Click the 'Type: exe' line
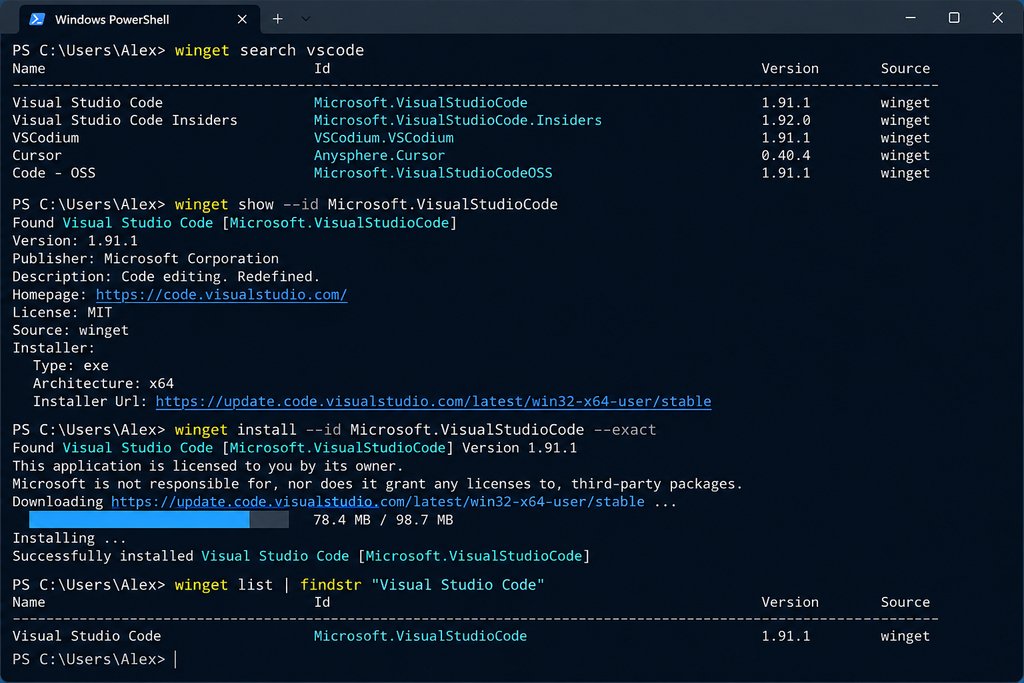Viewport: 1024px width, 683px height. [71, 366]
